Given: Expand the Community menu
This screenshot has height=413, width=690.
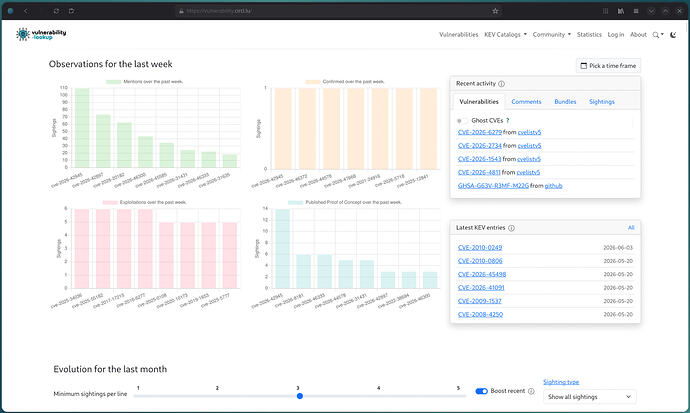Looking at the screenshot, I should [551, 34].
